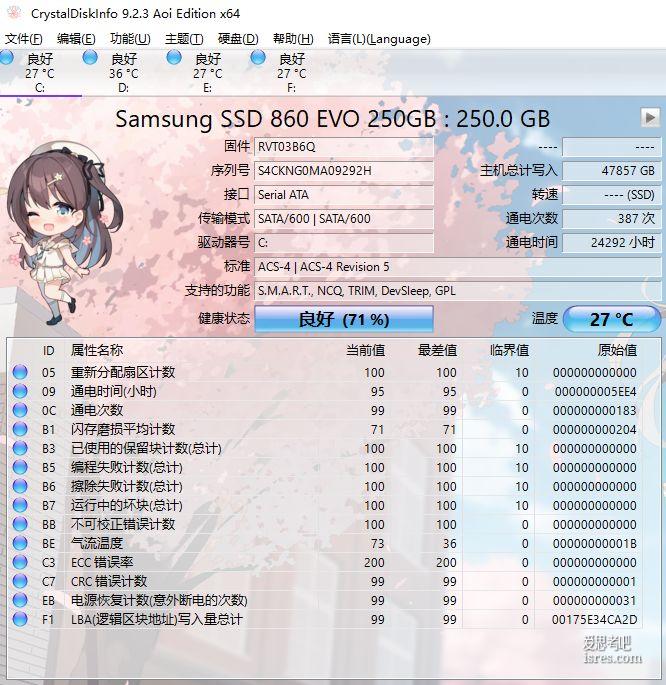Viewport: 666px width, 685px height.
Task: Click the 最差值 column header
Action: (437, 350)
